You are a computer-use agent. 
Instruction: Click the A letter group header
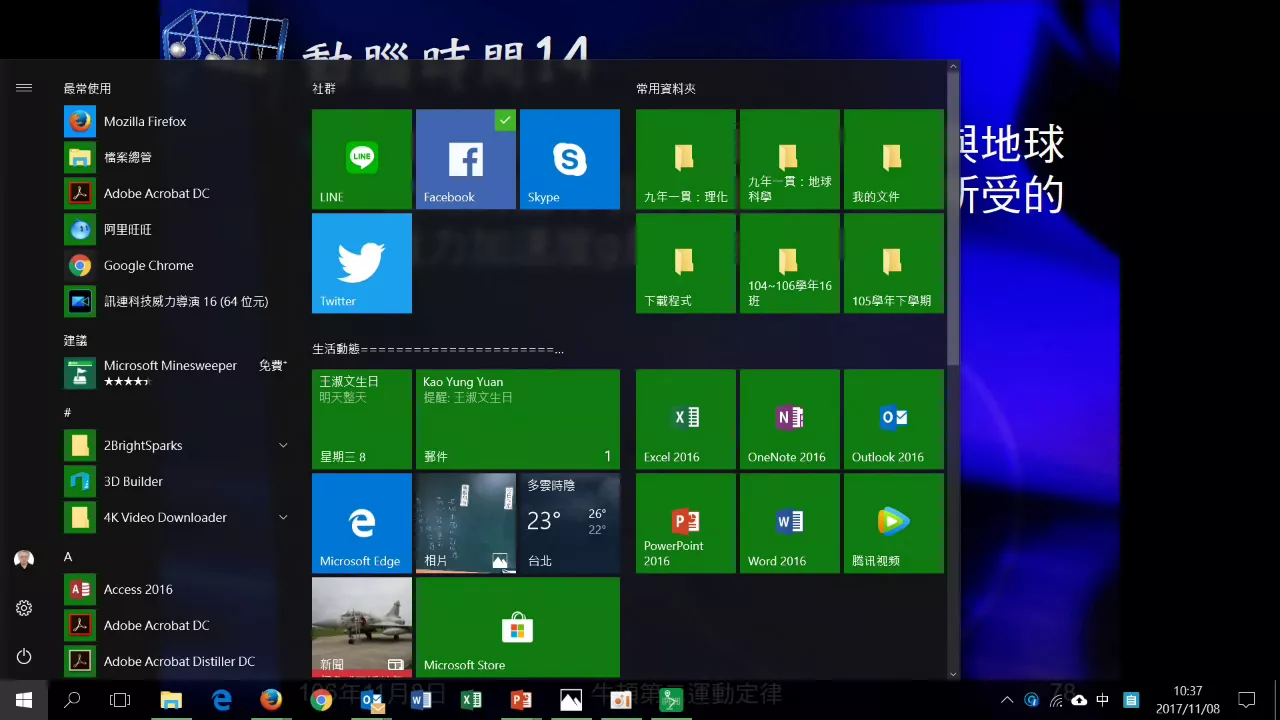[68, 556]
